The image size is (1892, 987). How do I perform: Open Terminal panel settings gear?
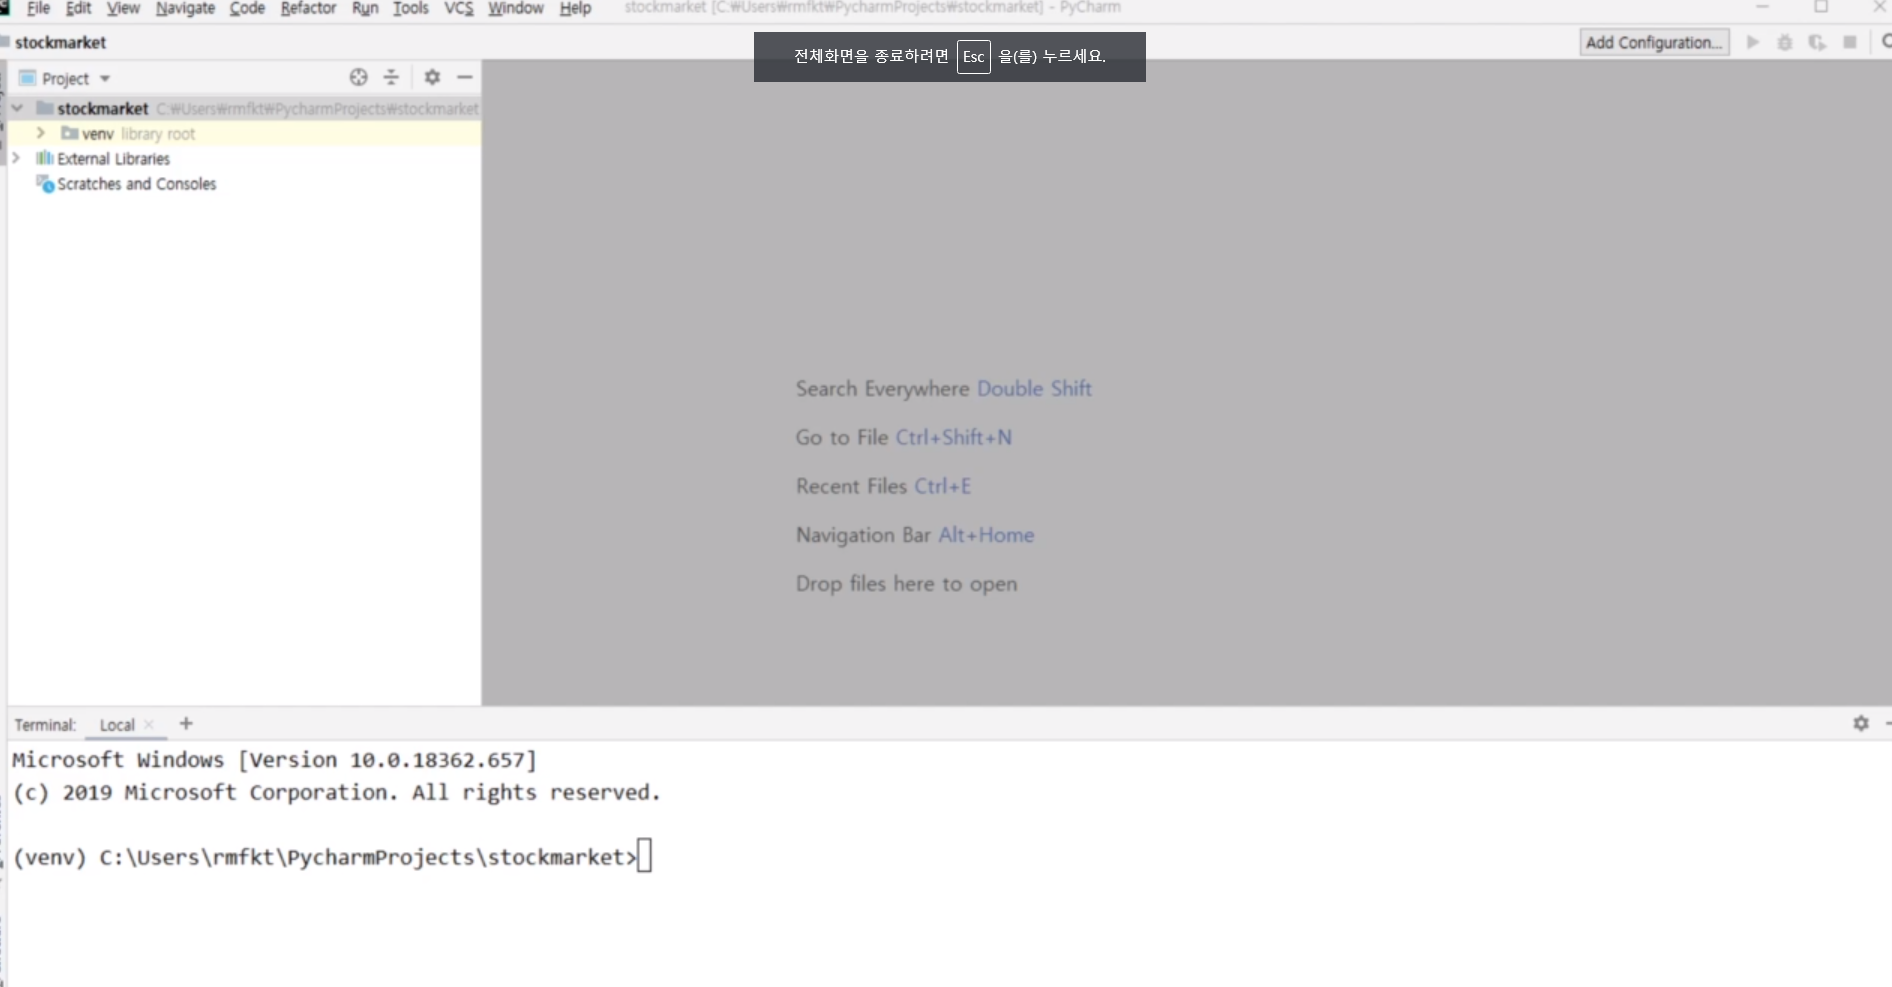(x=1860, y=723)
